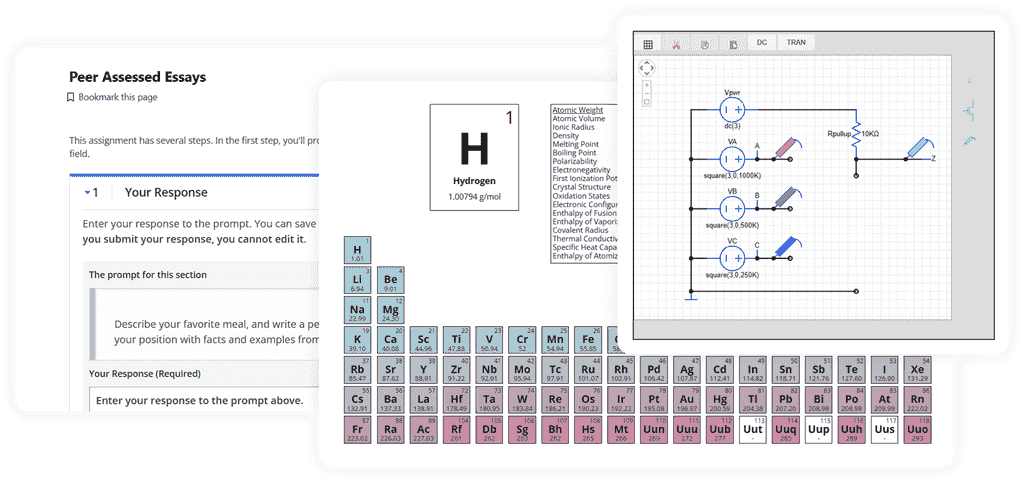Select Covalent Radius property
Viewport: 1024px width, 482px height.
pos(580,231)
